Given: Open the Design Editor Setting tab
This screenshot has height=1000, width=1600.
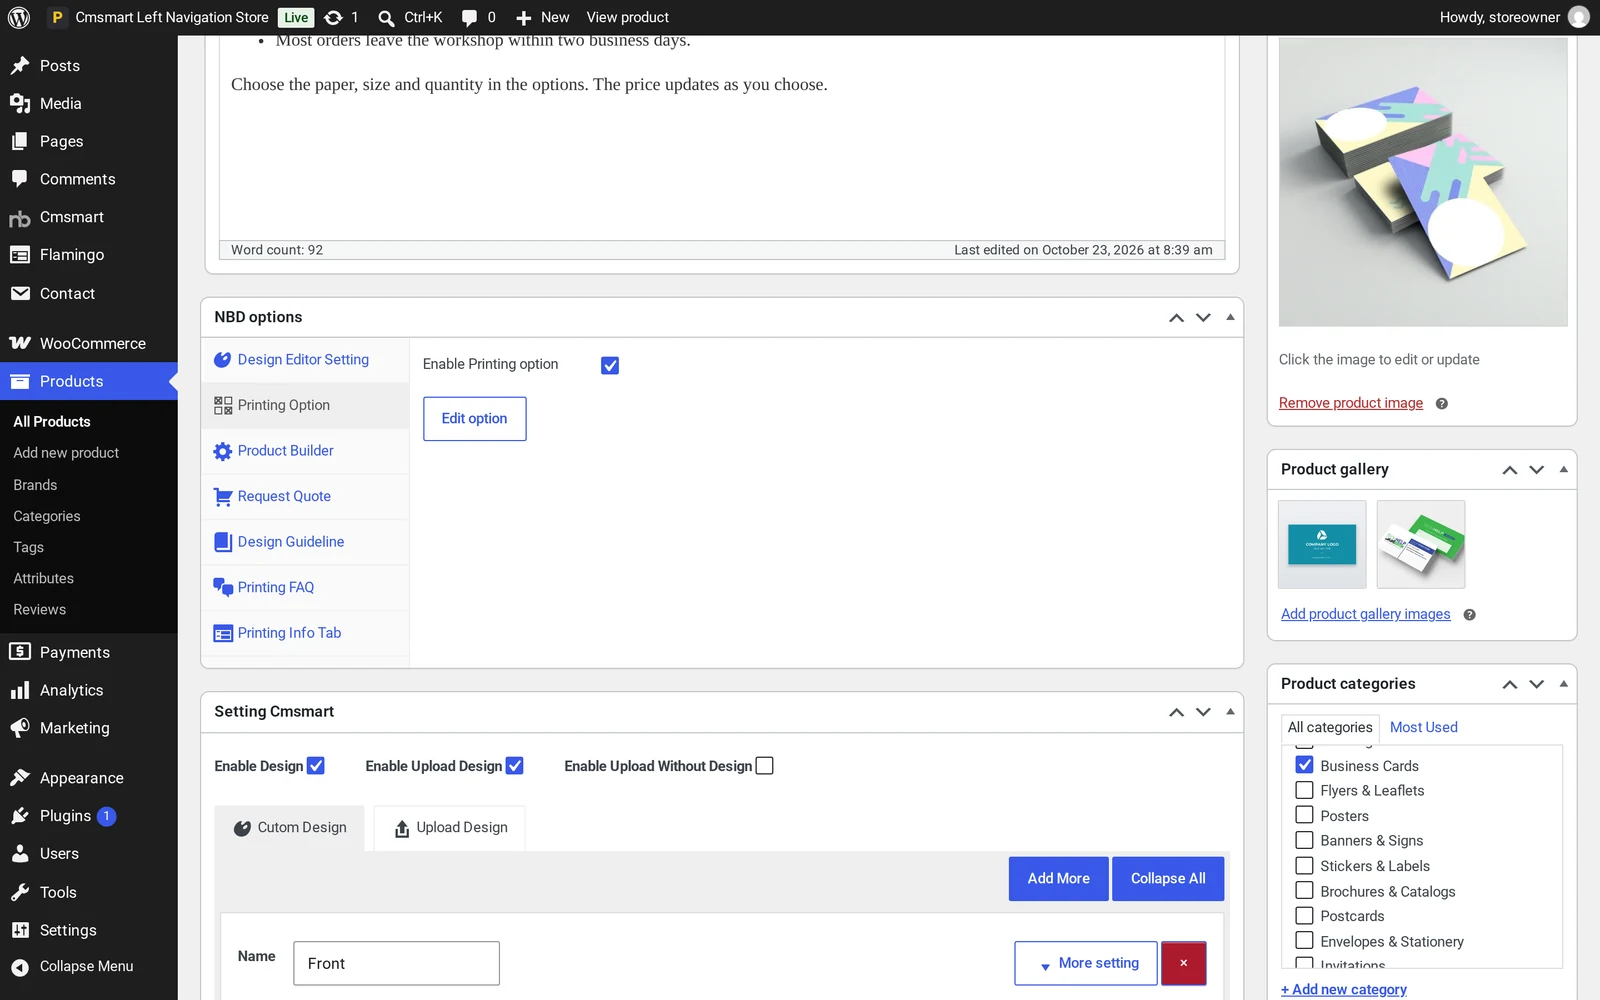Looking at the screenshot, I should click(x=305, y=360).
